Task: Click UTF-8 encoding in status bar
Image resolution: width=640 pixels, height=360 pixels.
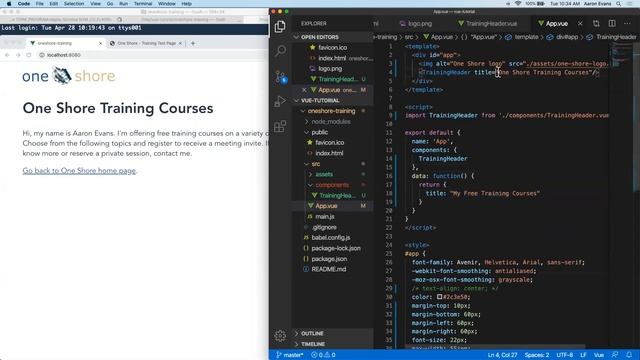Action: point(564,355)
